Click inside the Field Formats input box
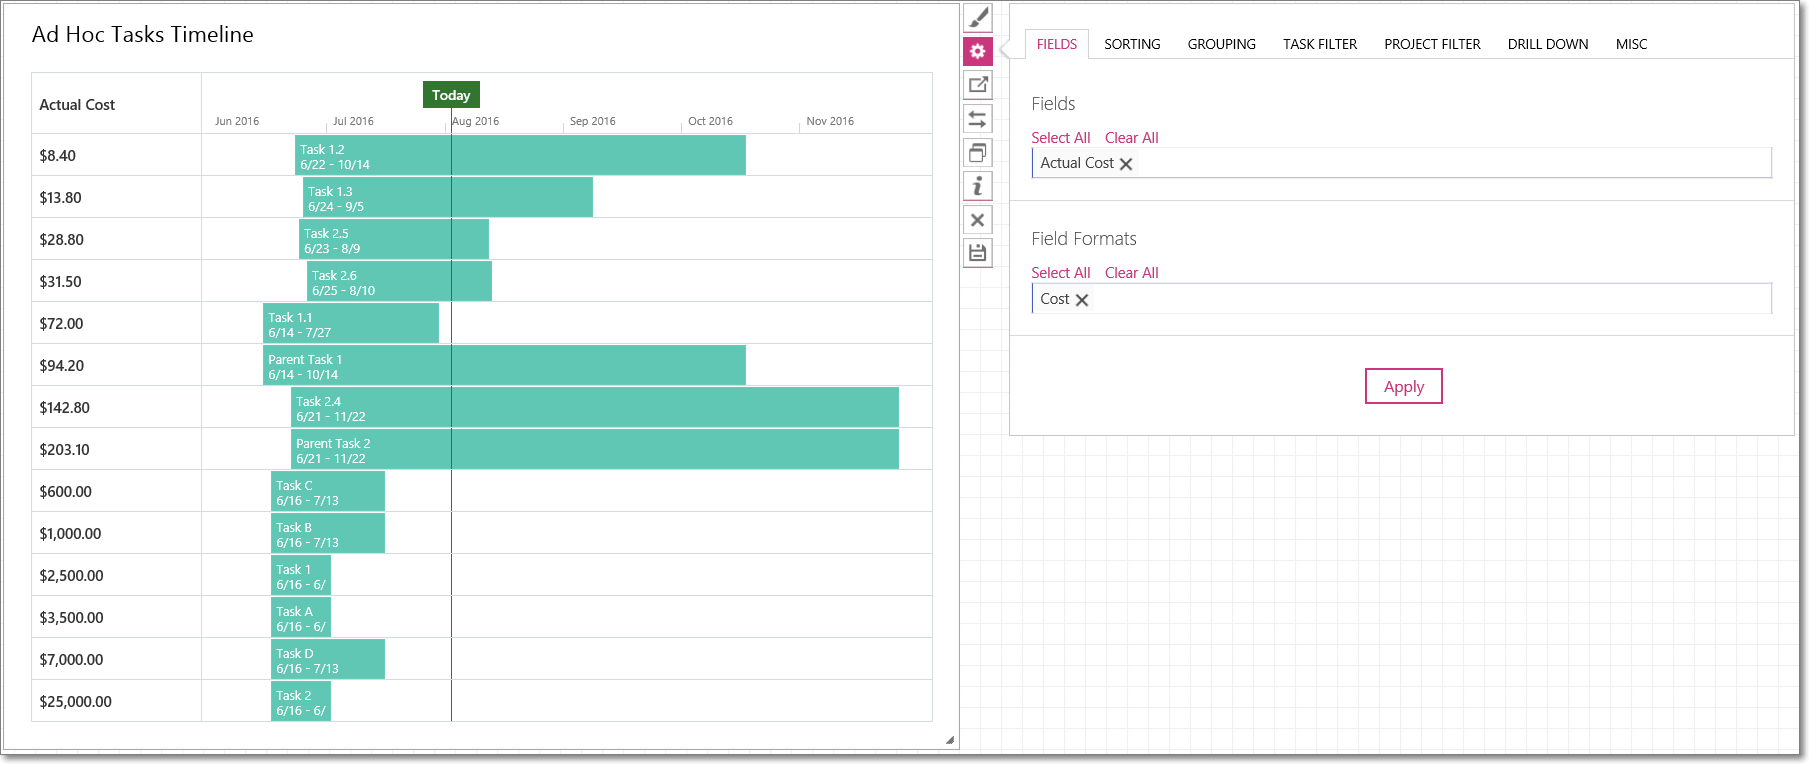The height and width of the screenshot is (764, 1809). [1402, 299]
